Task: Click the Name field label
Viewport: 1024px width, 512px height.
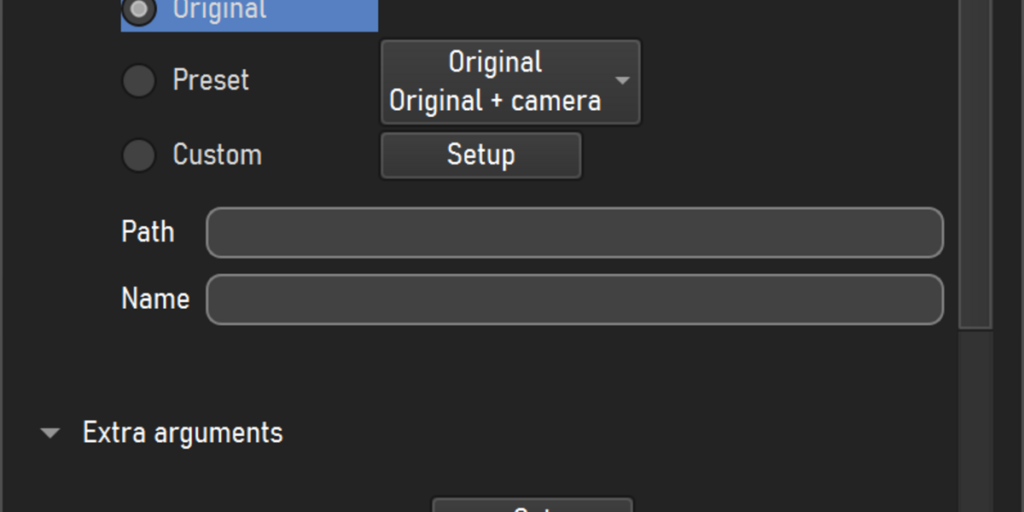Action: (155, 298)
